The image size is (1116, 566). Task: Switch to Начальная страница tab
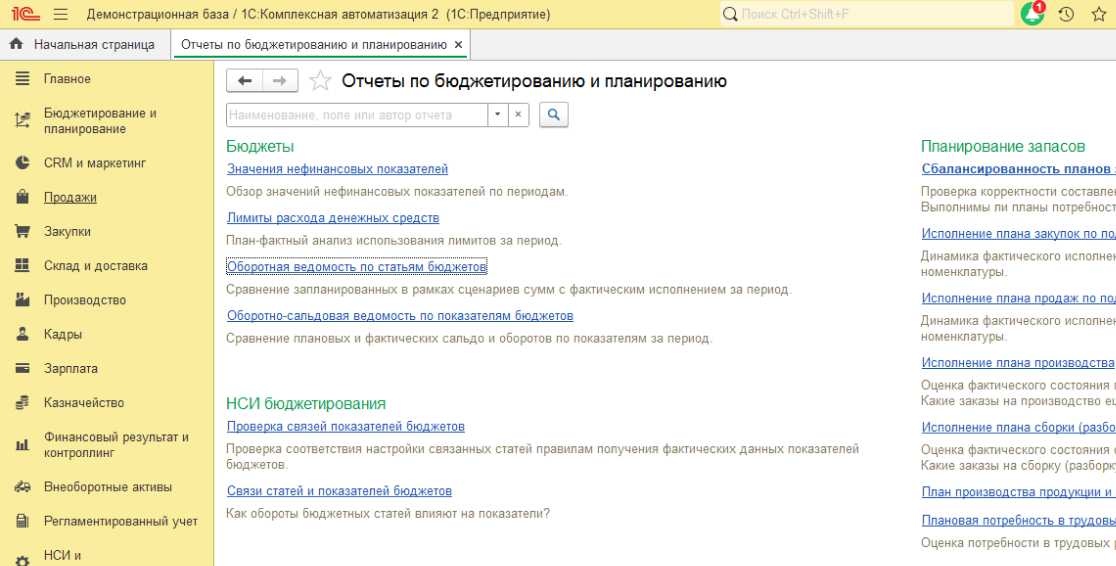87,44
